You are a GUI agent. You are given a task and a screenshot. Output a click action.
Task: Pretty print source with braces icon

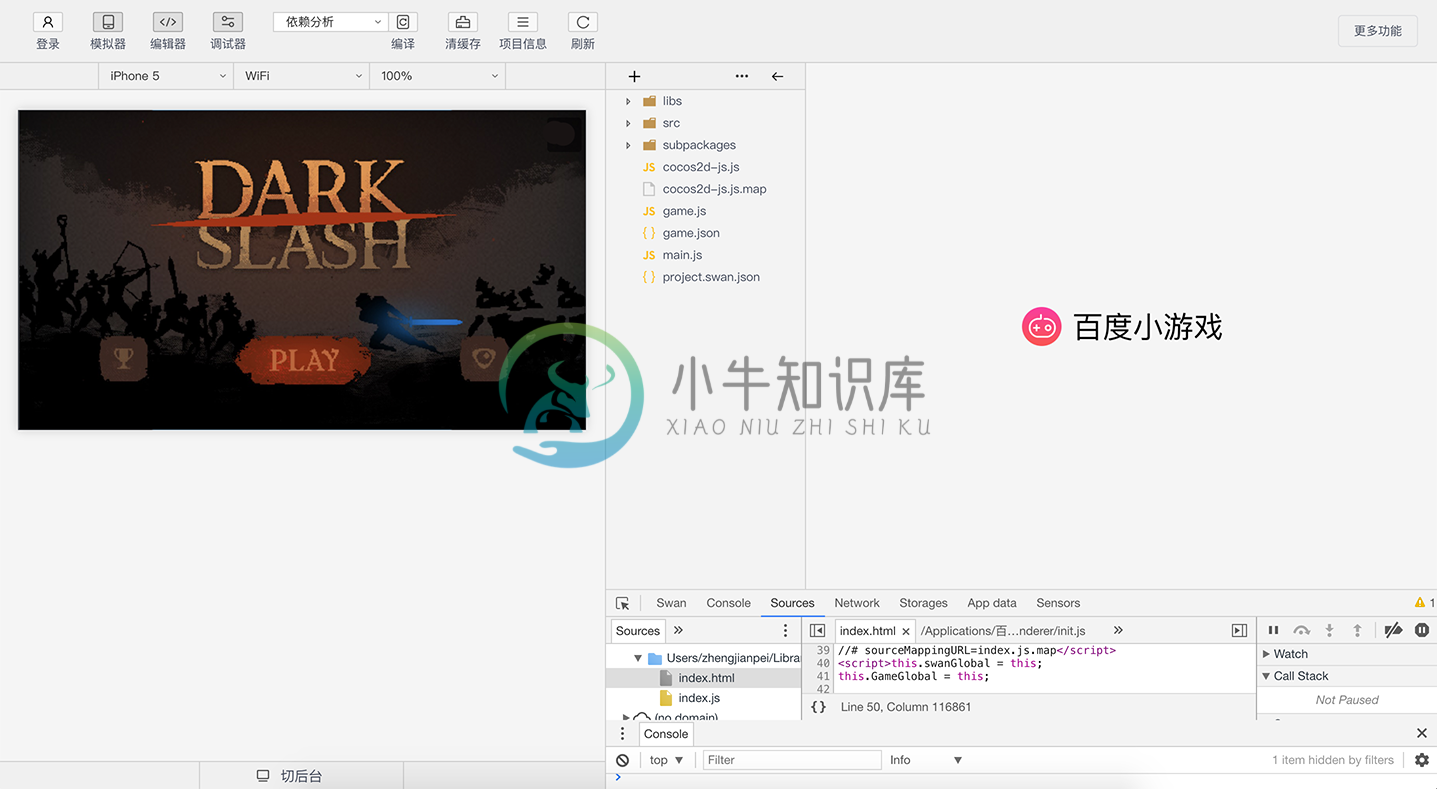pos(818,707)
